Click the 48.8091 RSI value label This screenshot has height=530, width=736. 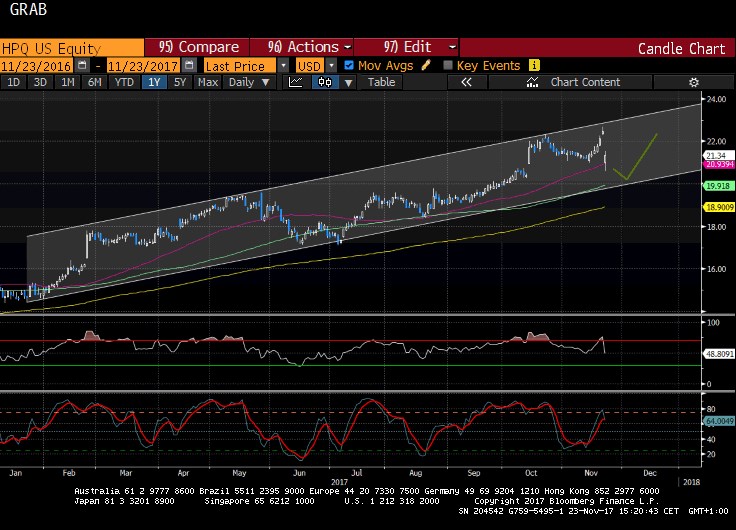pyautogui.click(x=718, y=354)
